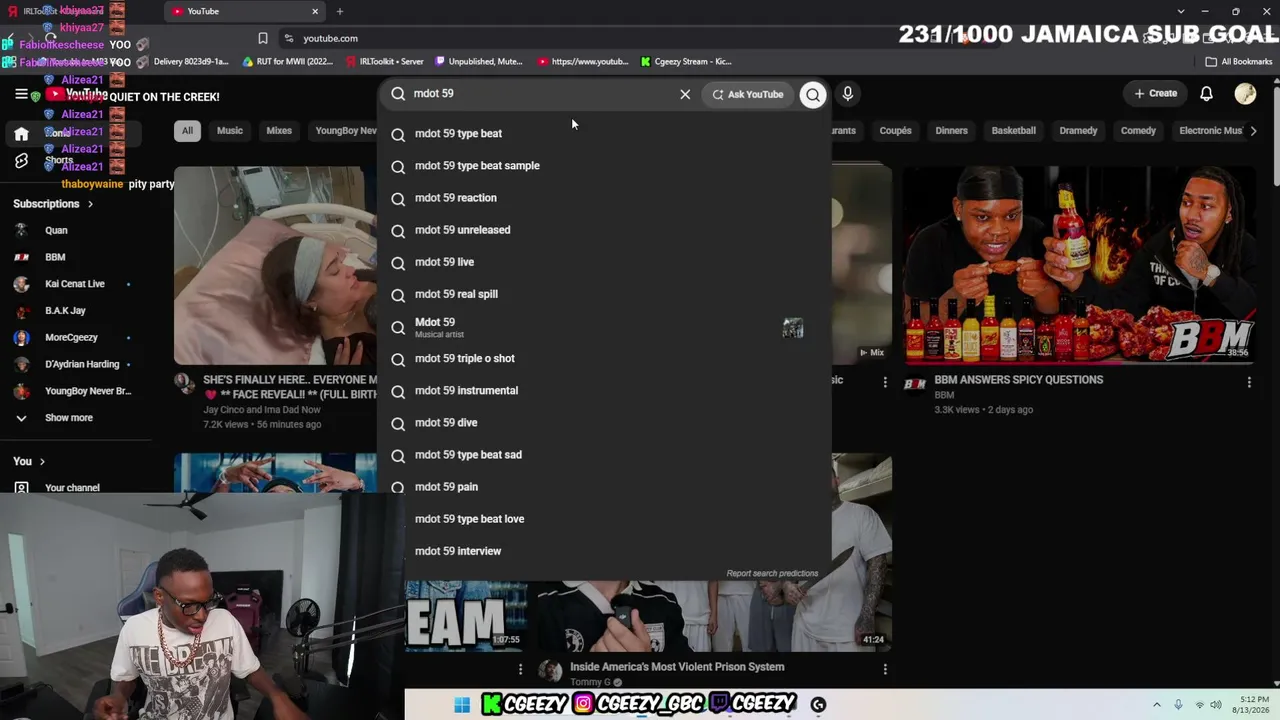Expand the You section chevron
The image size is (1280, 720).
[42, 461]
